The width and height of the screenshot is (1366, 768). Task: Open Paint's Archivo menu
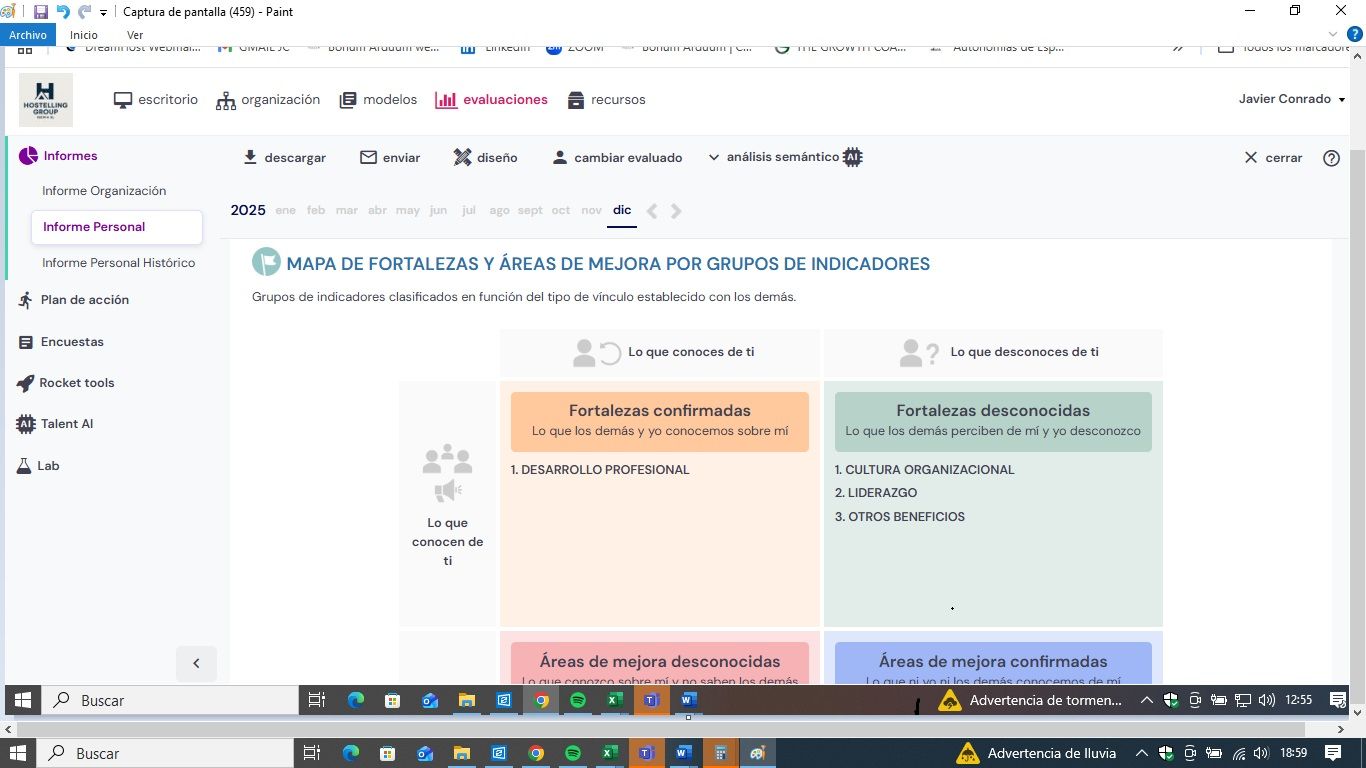pyautogui.click(x=28, y=35)
